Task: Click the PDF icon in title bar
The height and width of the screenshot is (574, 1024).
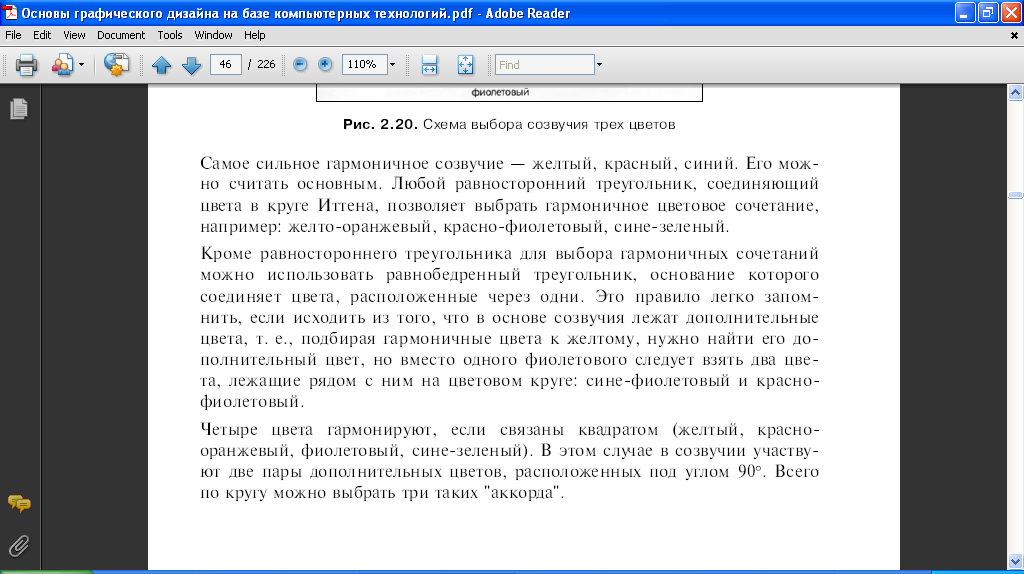Action: click(10, 13)
